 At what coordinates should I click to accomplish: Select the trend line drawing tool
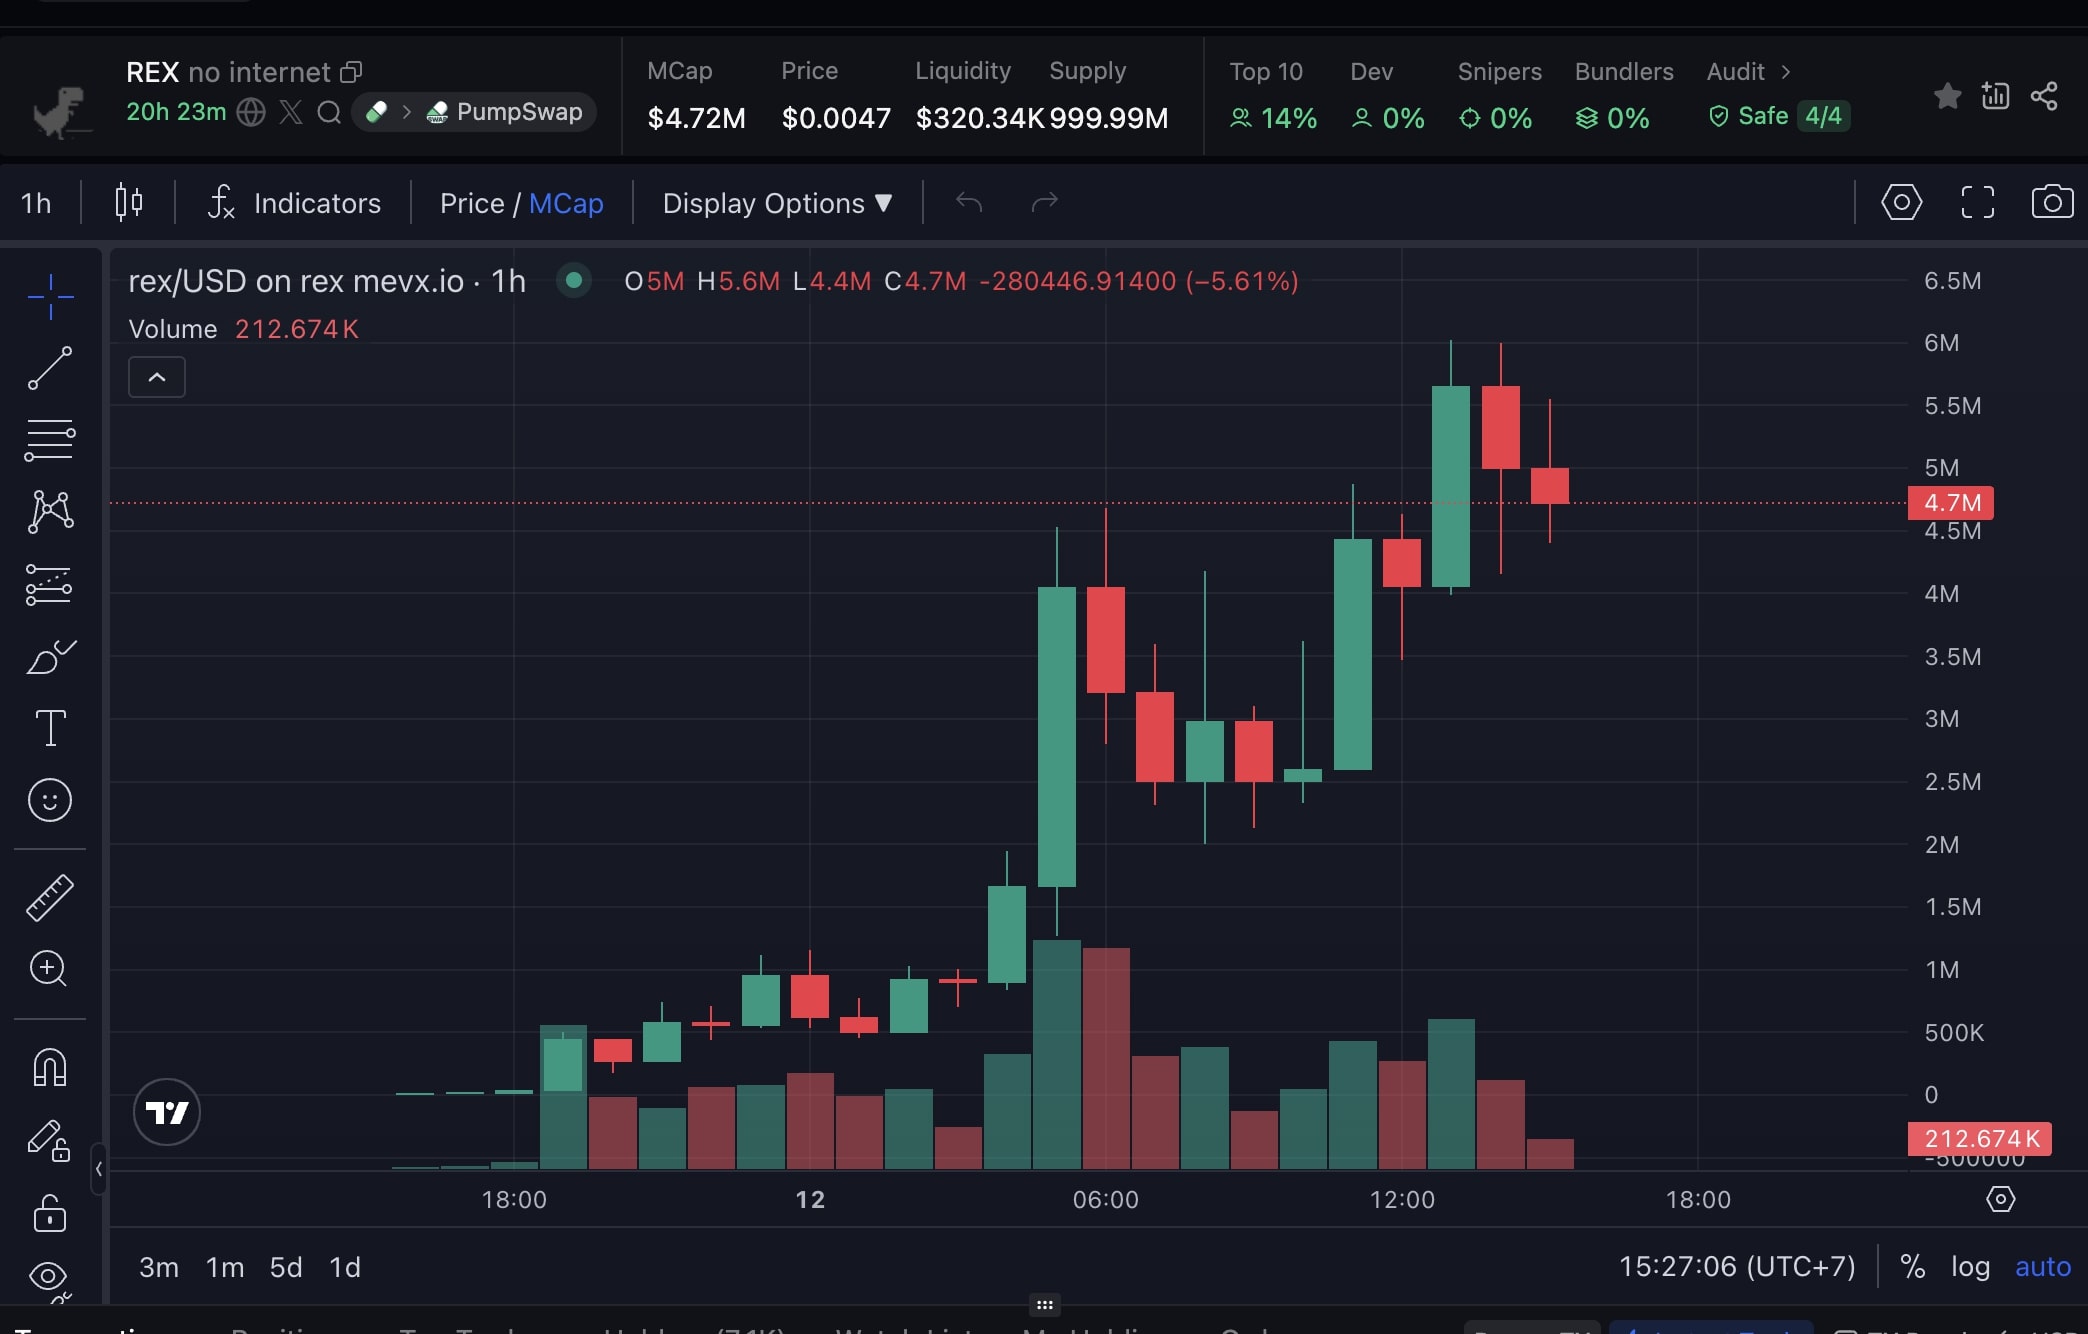[50, 368]
